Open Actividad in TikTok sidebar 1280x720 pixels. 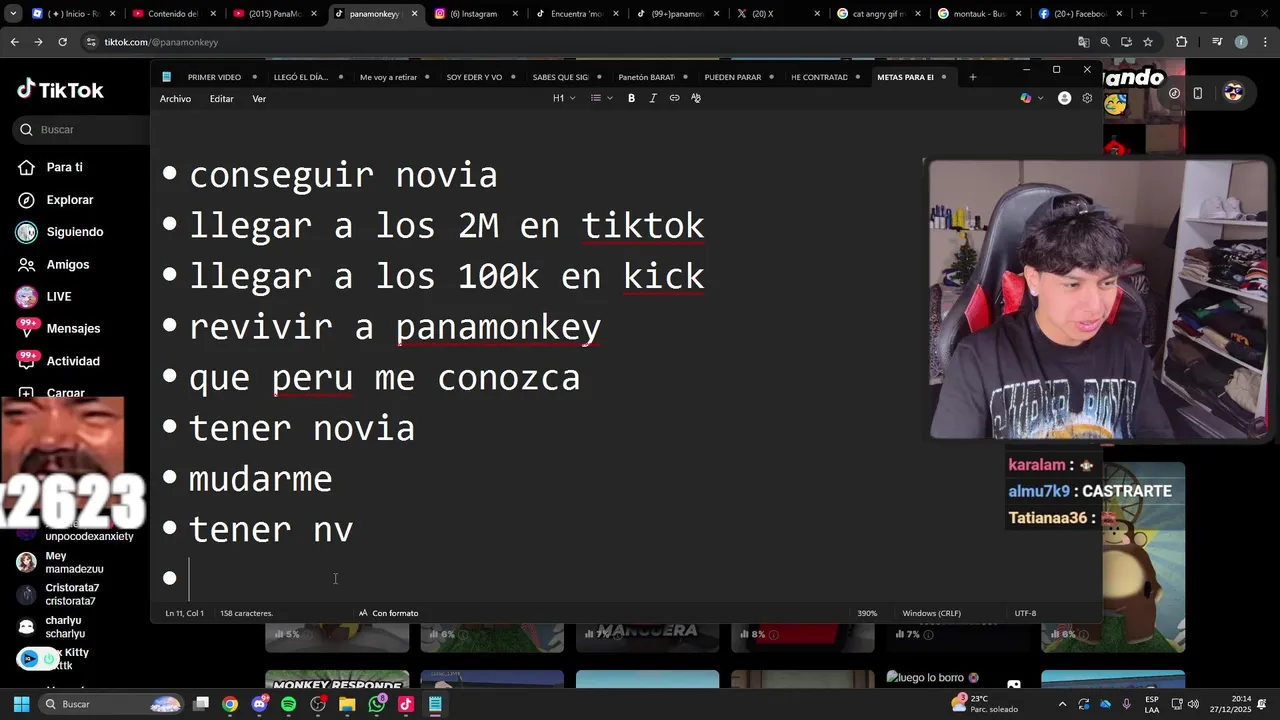point(72,361)
